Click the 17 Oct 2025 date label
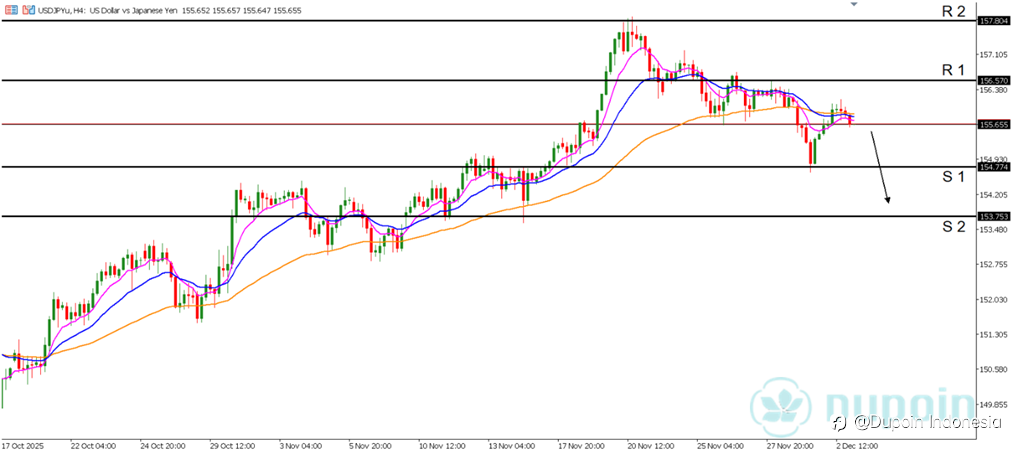Screen dimensions: 1013x454 (x=21, y=446)
